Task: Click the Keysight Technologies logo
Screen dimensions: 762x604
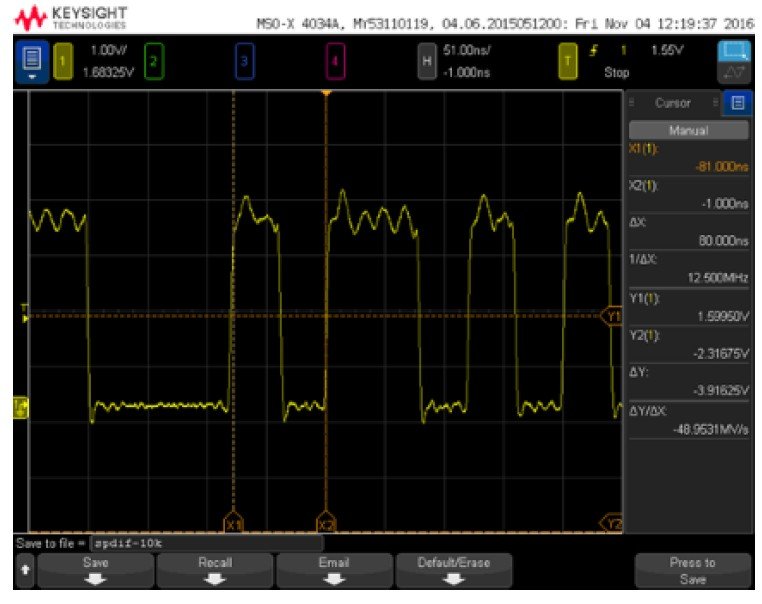Action: (71, 18)
